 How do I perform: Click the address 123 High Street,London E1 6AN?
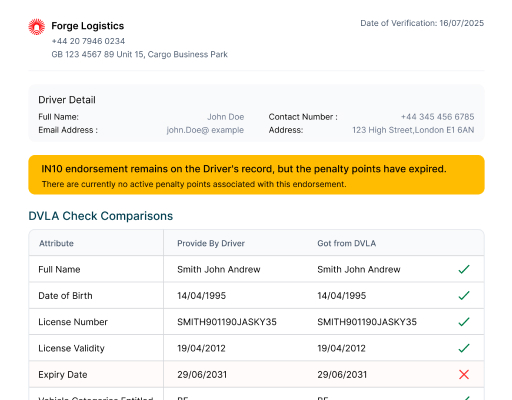(413, 130)
